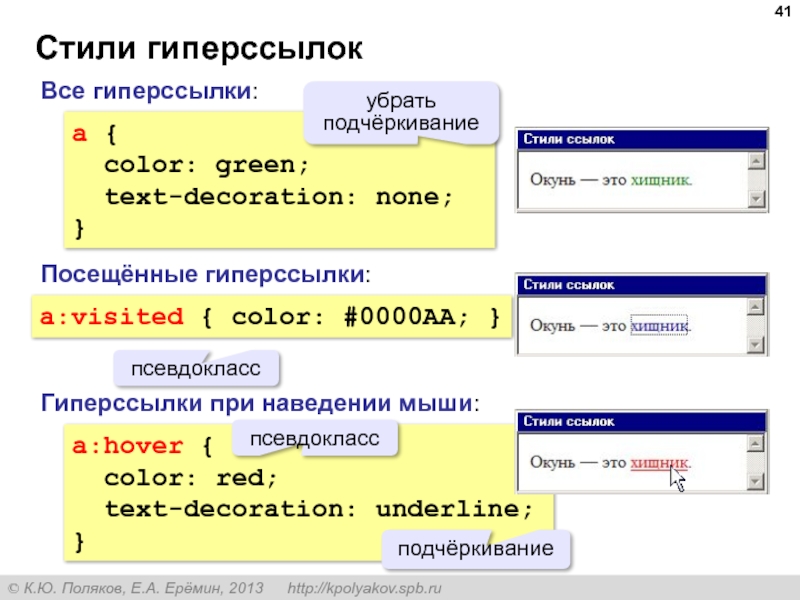Image resolution: width=800 pixels, height=600 pixels.
Task: Click the heading Посещённые гиперссылки
Action: [x=203, y=274]
